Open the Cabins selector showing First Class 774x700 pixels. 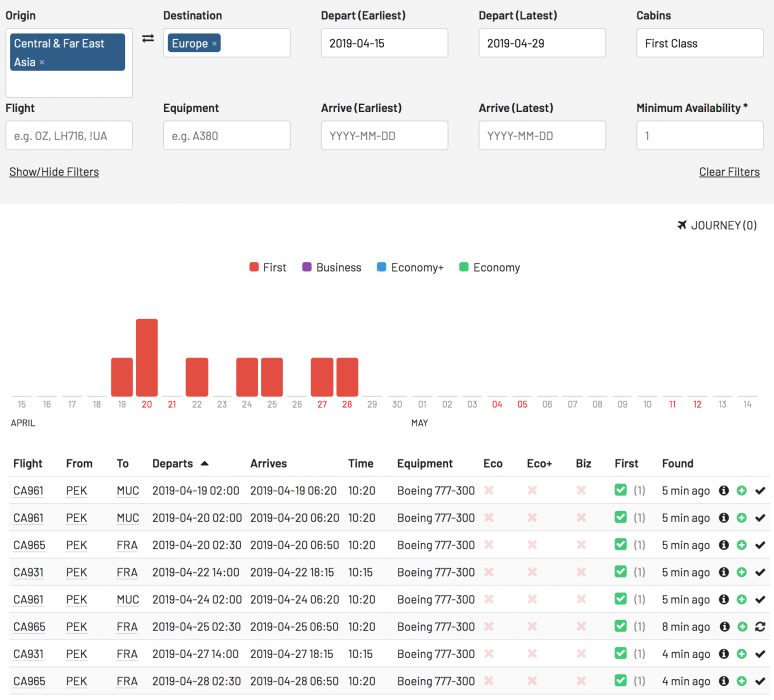699,43
